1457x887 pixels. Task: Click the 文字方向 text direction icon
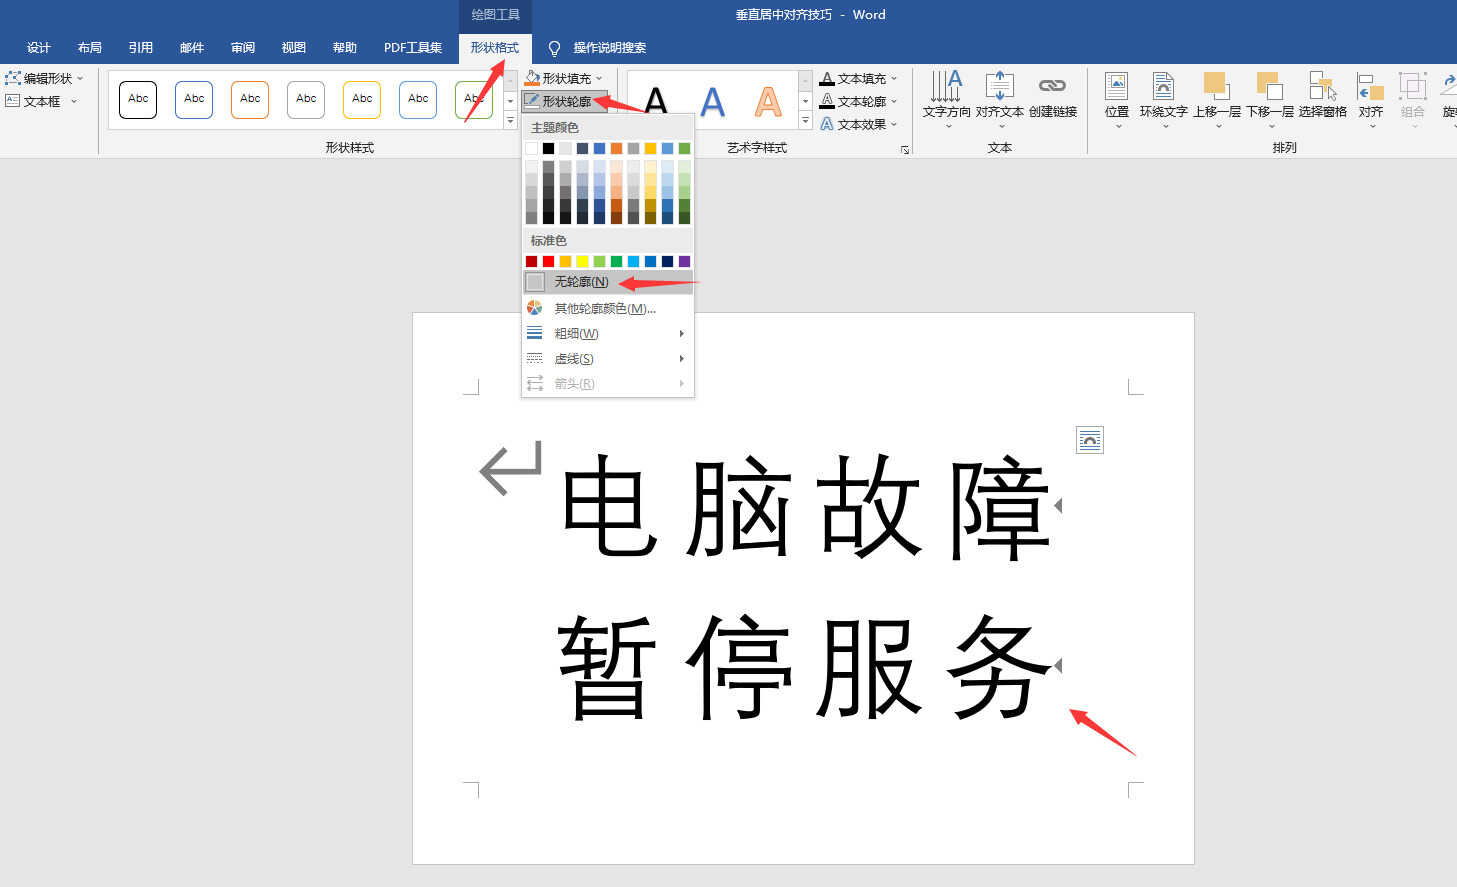tap(946, 86)
